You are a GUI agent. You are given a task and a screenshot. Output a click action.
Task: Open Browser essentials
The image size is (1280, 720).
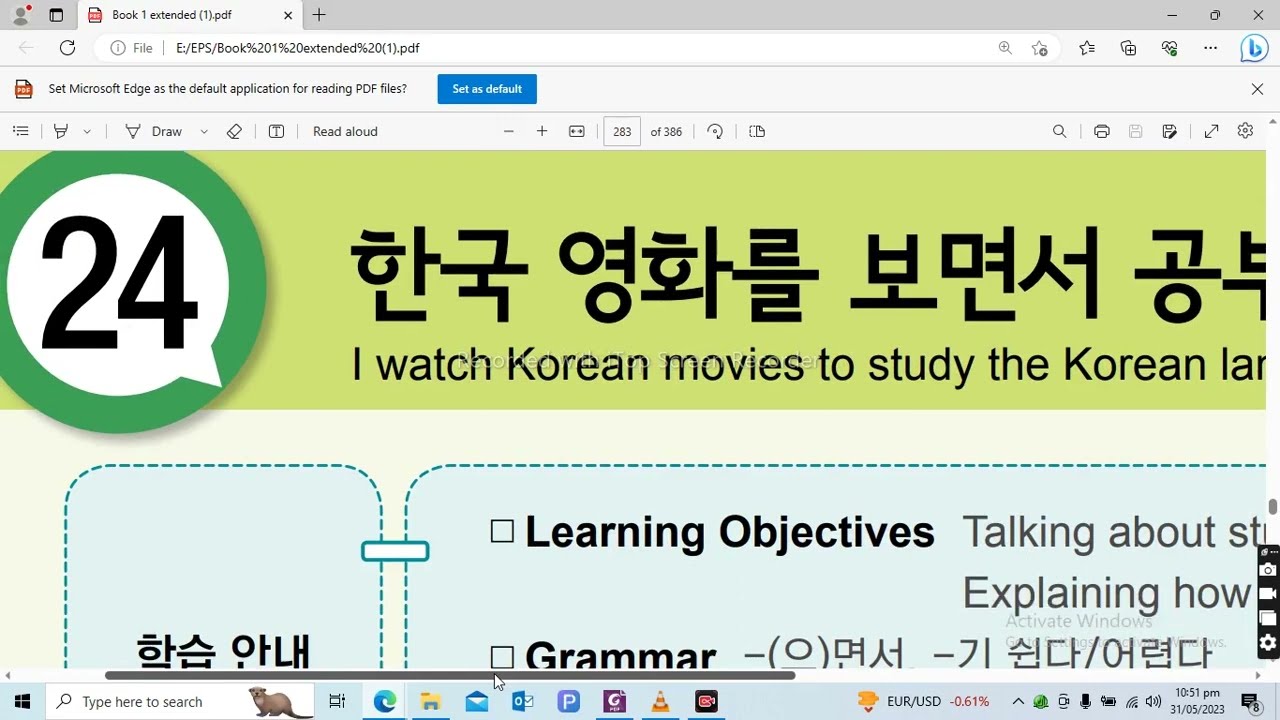click(1169, 48)
